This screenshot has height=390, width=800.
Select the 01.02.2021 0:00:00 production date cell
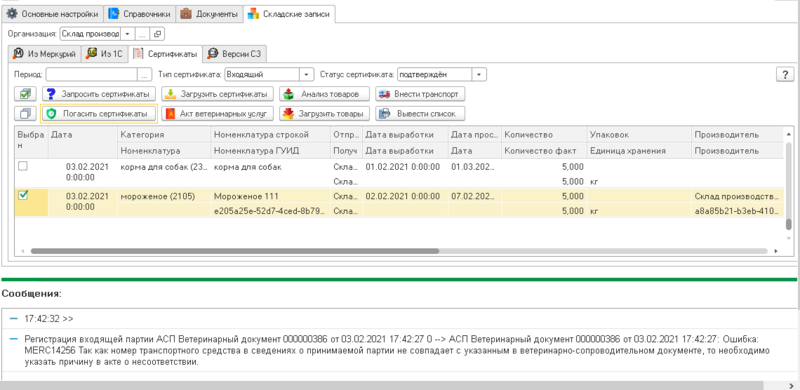coord(406,166)
